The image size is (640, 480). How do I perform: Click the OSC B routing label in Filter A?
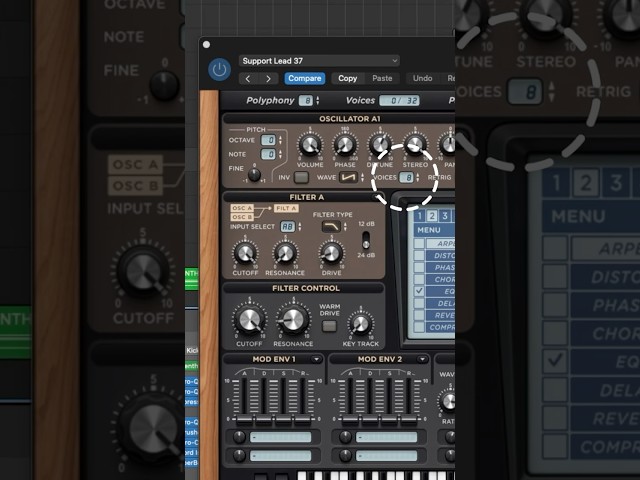pos(242,217)
